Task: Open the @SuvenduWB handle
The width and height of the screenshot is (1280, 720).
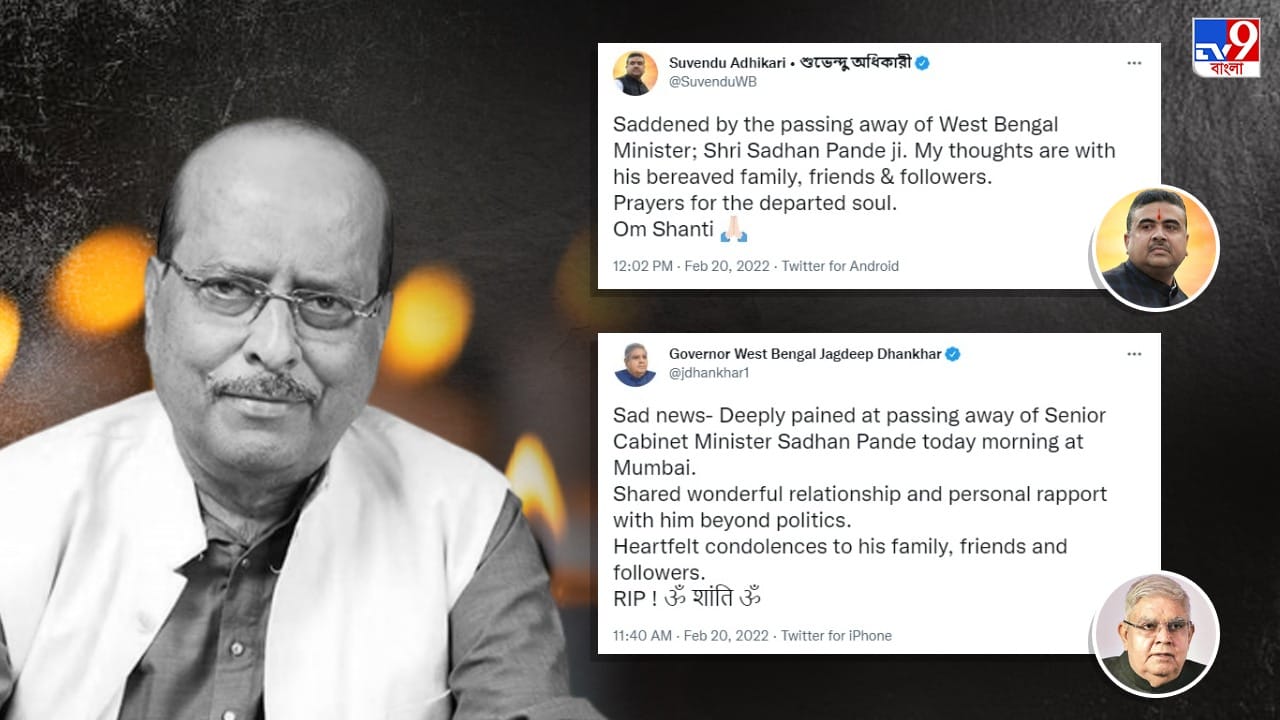Action: pyautogui.click(x=711, y=82)
